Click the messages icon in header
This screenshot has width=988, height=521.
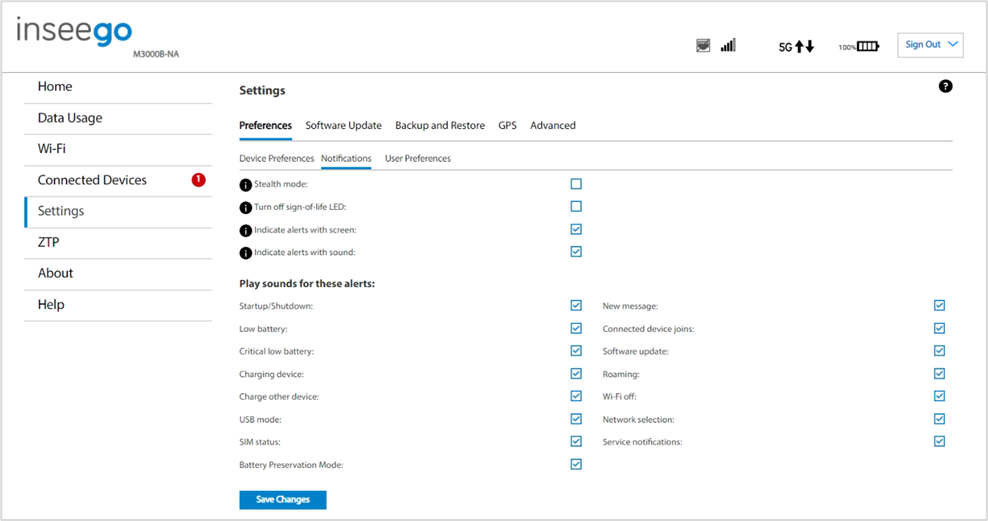pyautogui.click(x=703, y=45)
